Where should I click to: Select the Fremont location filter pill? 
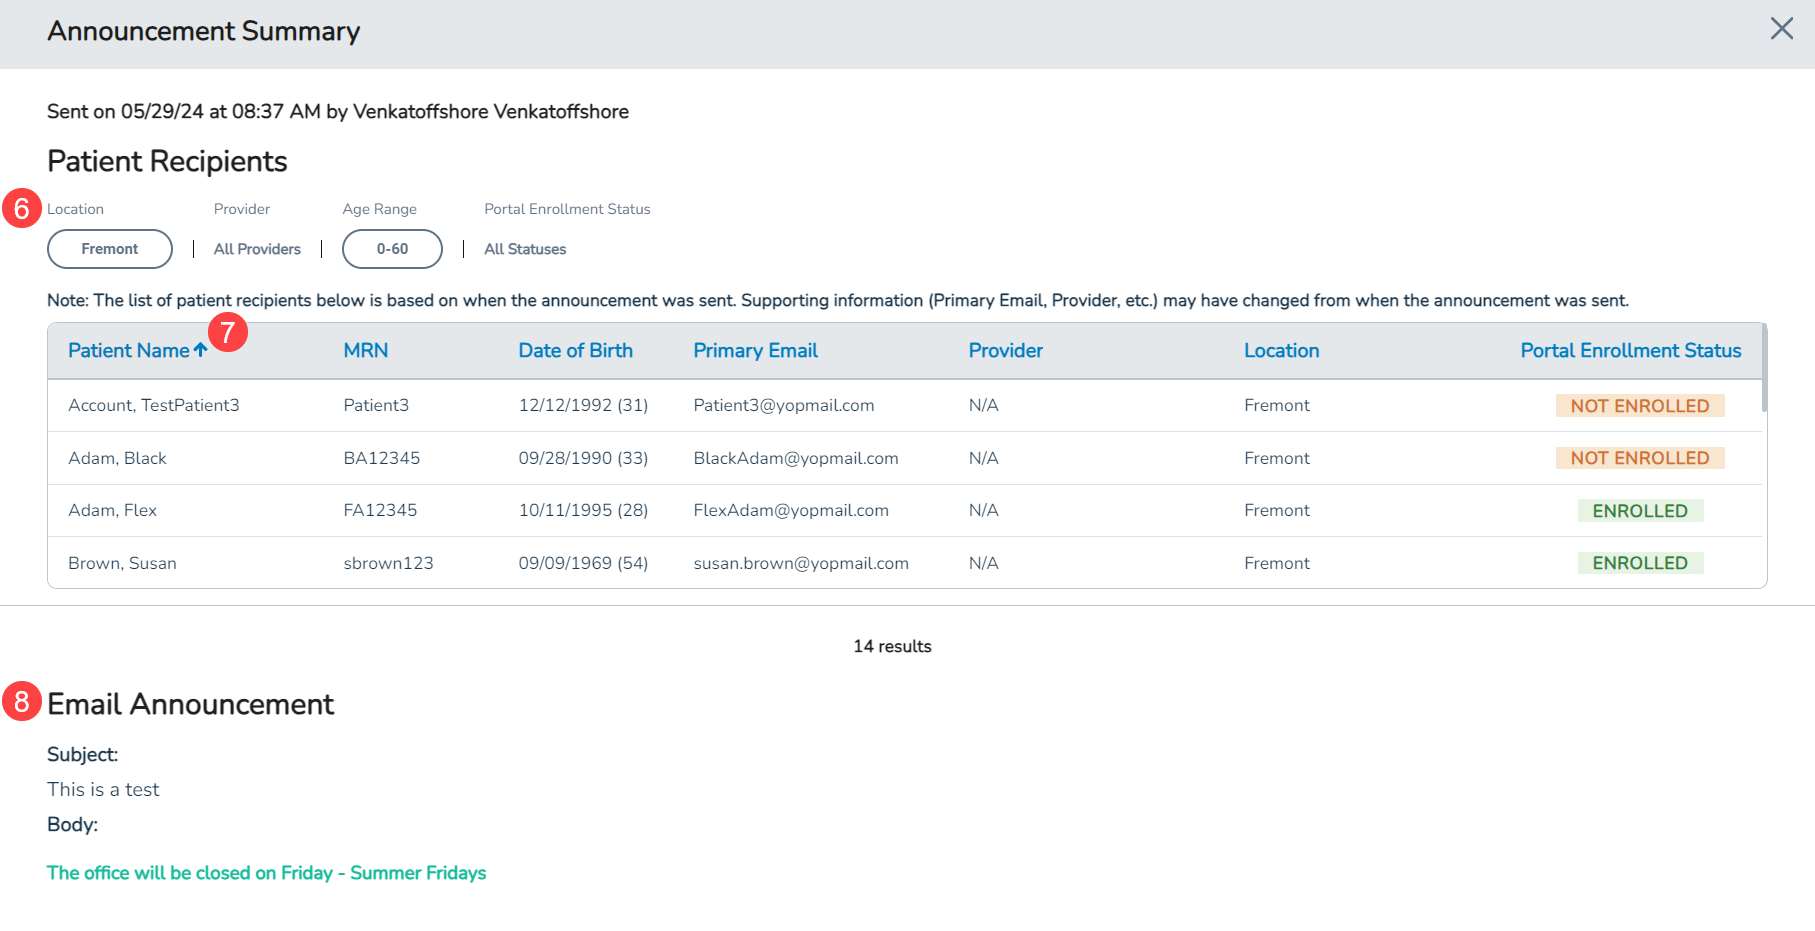110,249
